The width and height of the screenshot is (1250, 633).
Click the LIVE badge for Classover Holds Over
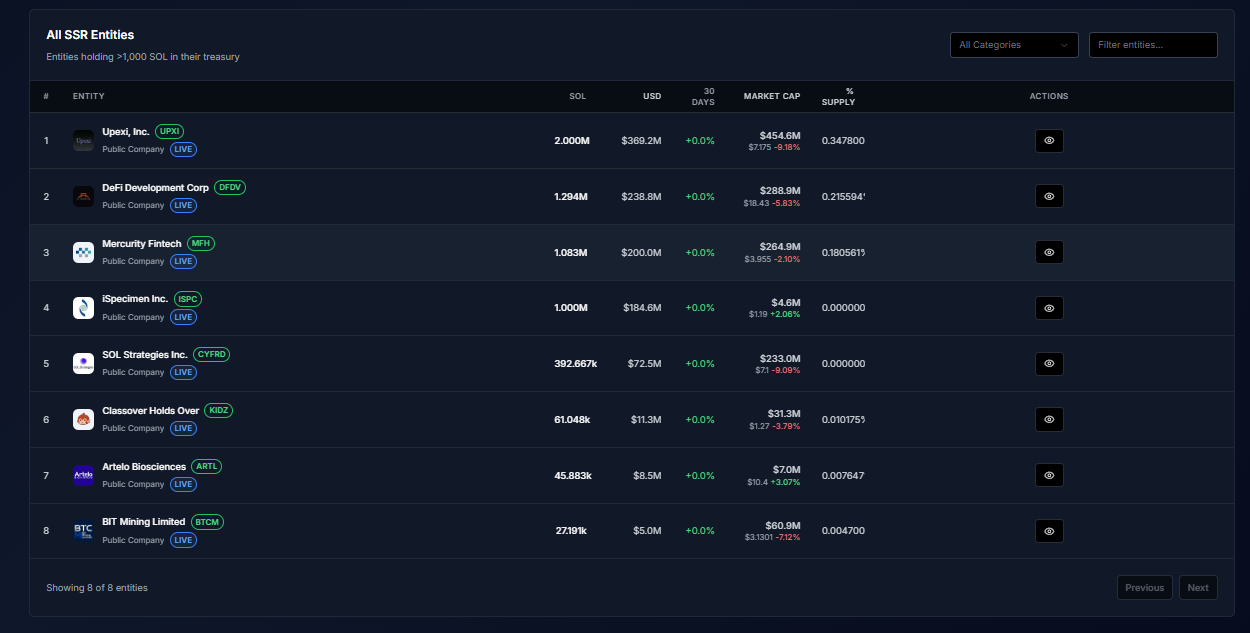(183, 429)
